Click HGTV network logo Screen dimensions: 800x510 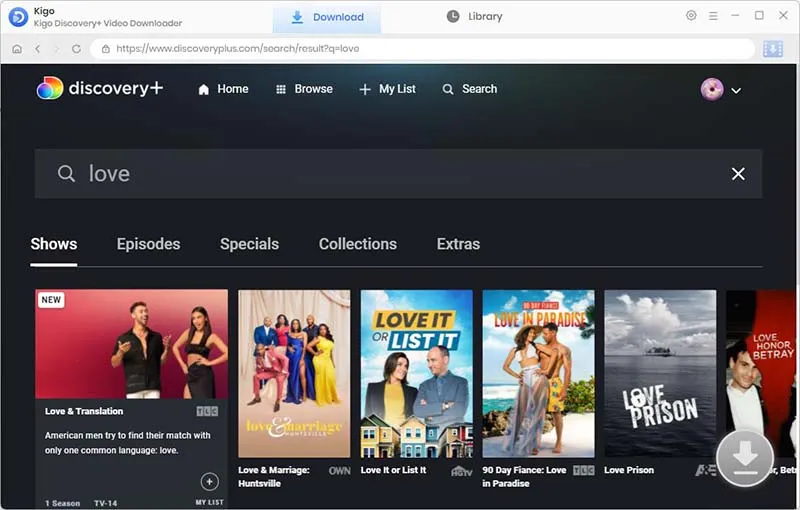point(462,471)
